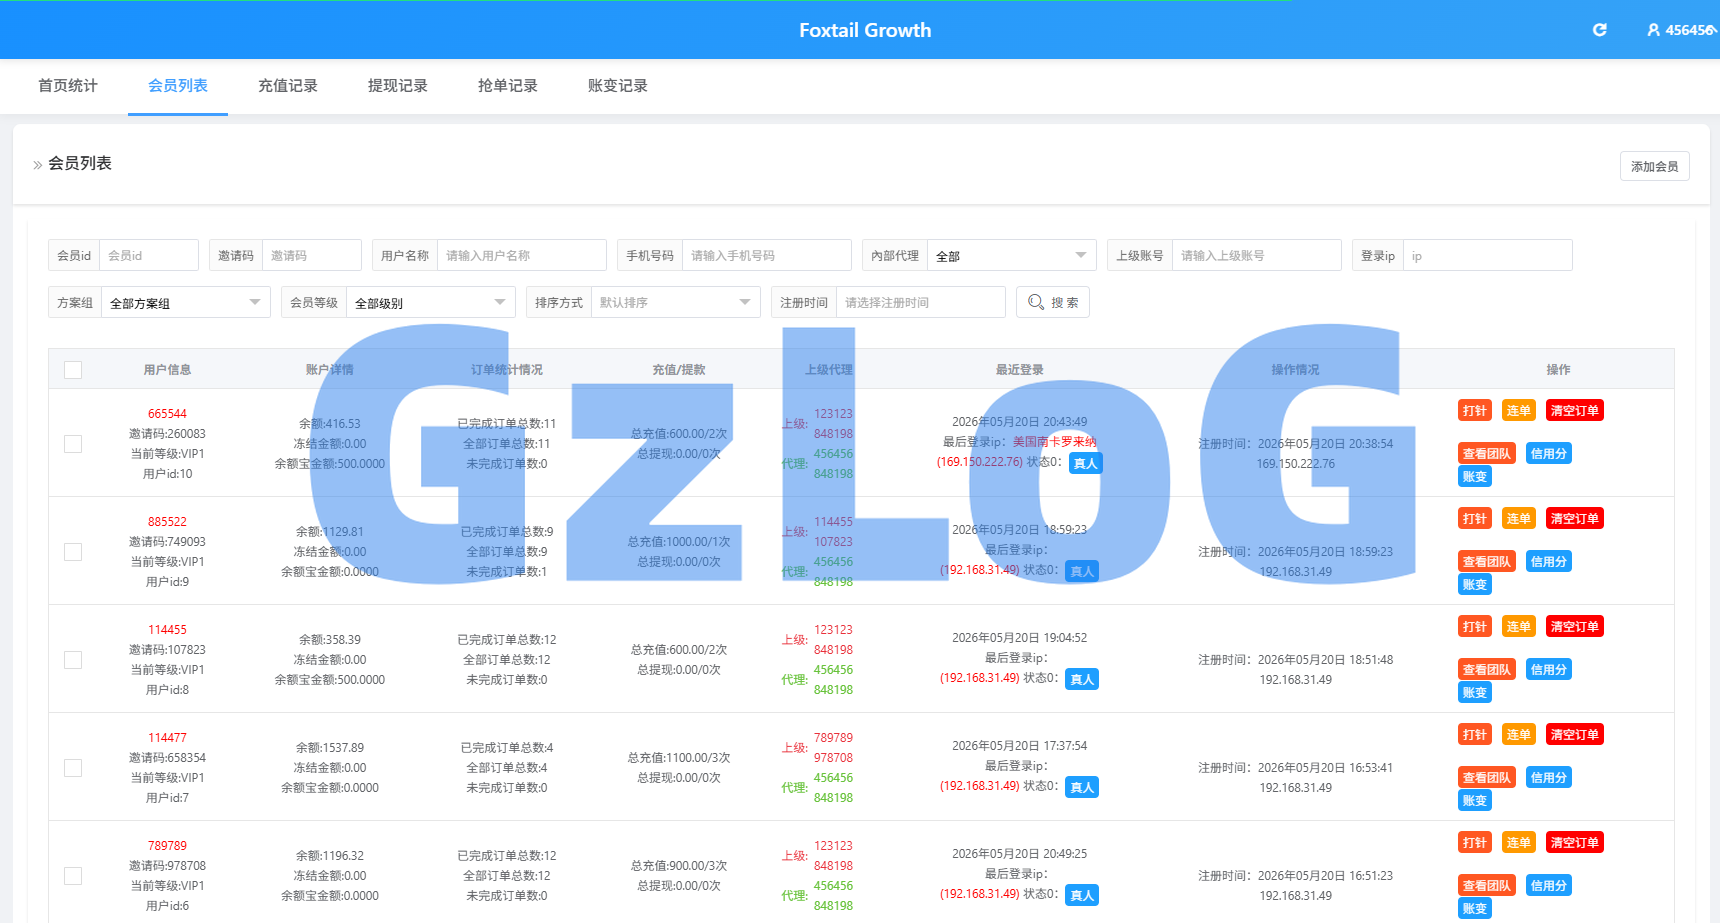This screenshot has width=1720, height=923.
Task: Click the 添加会员 button
Action: [x=1654, y=166]
